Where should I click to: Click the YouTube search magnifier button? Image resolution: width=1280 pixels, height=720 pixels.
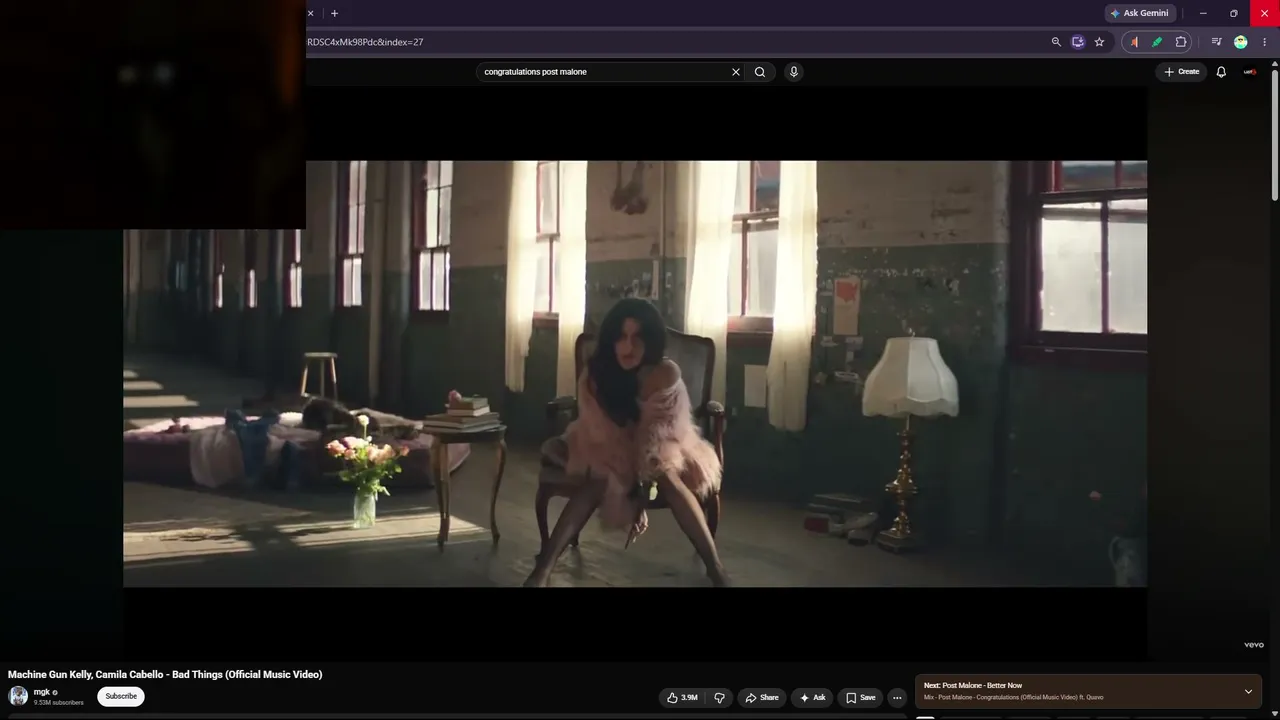[x=760, y=72]
